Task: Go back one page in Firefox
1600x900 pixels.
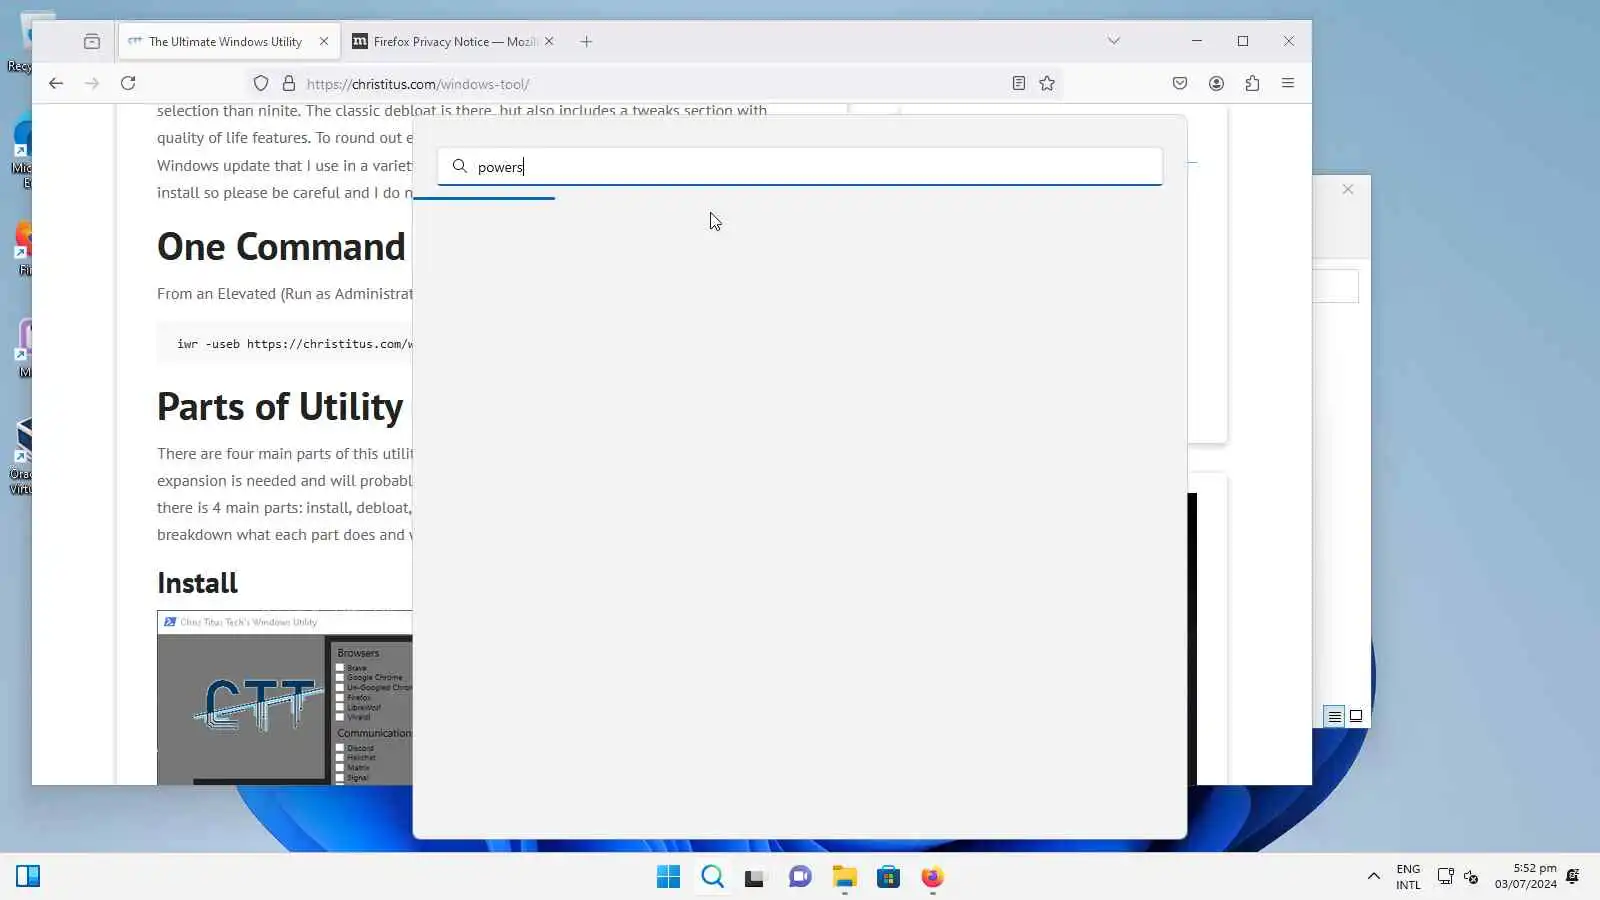Action: coord(56,84)
